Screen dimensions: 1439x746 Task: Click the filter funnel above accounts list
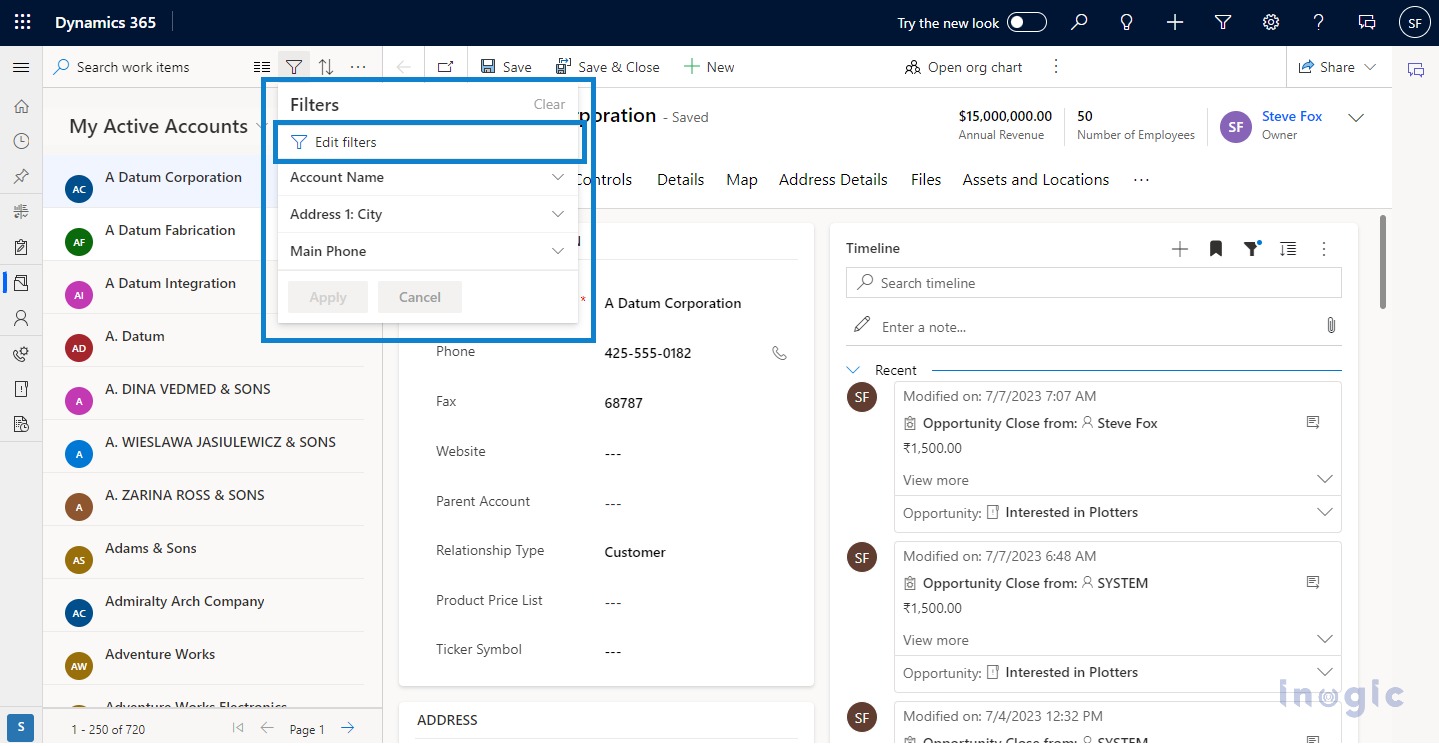pos(294,67)
